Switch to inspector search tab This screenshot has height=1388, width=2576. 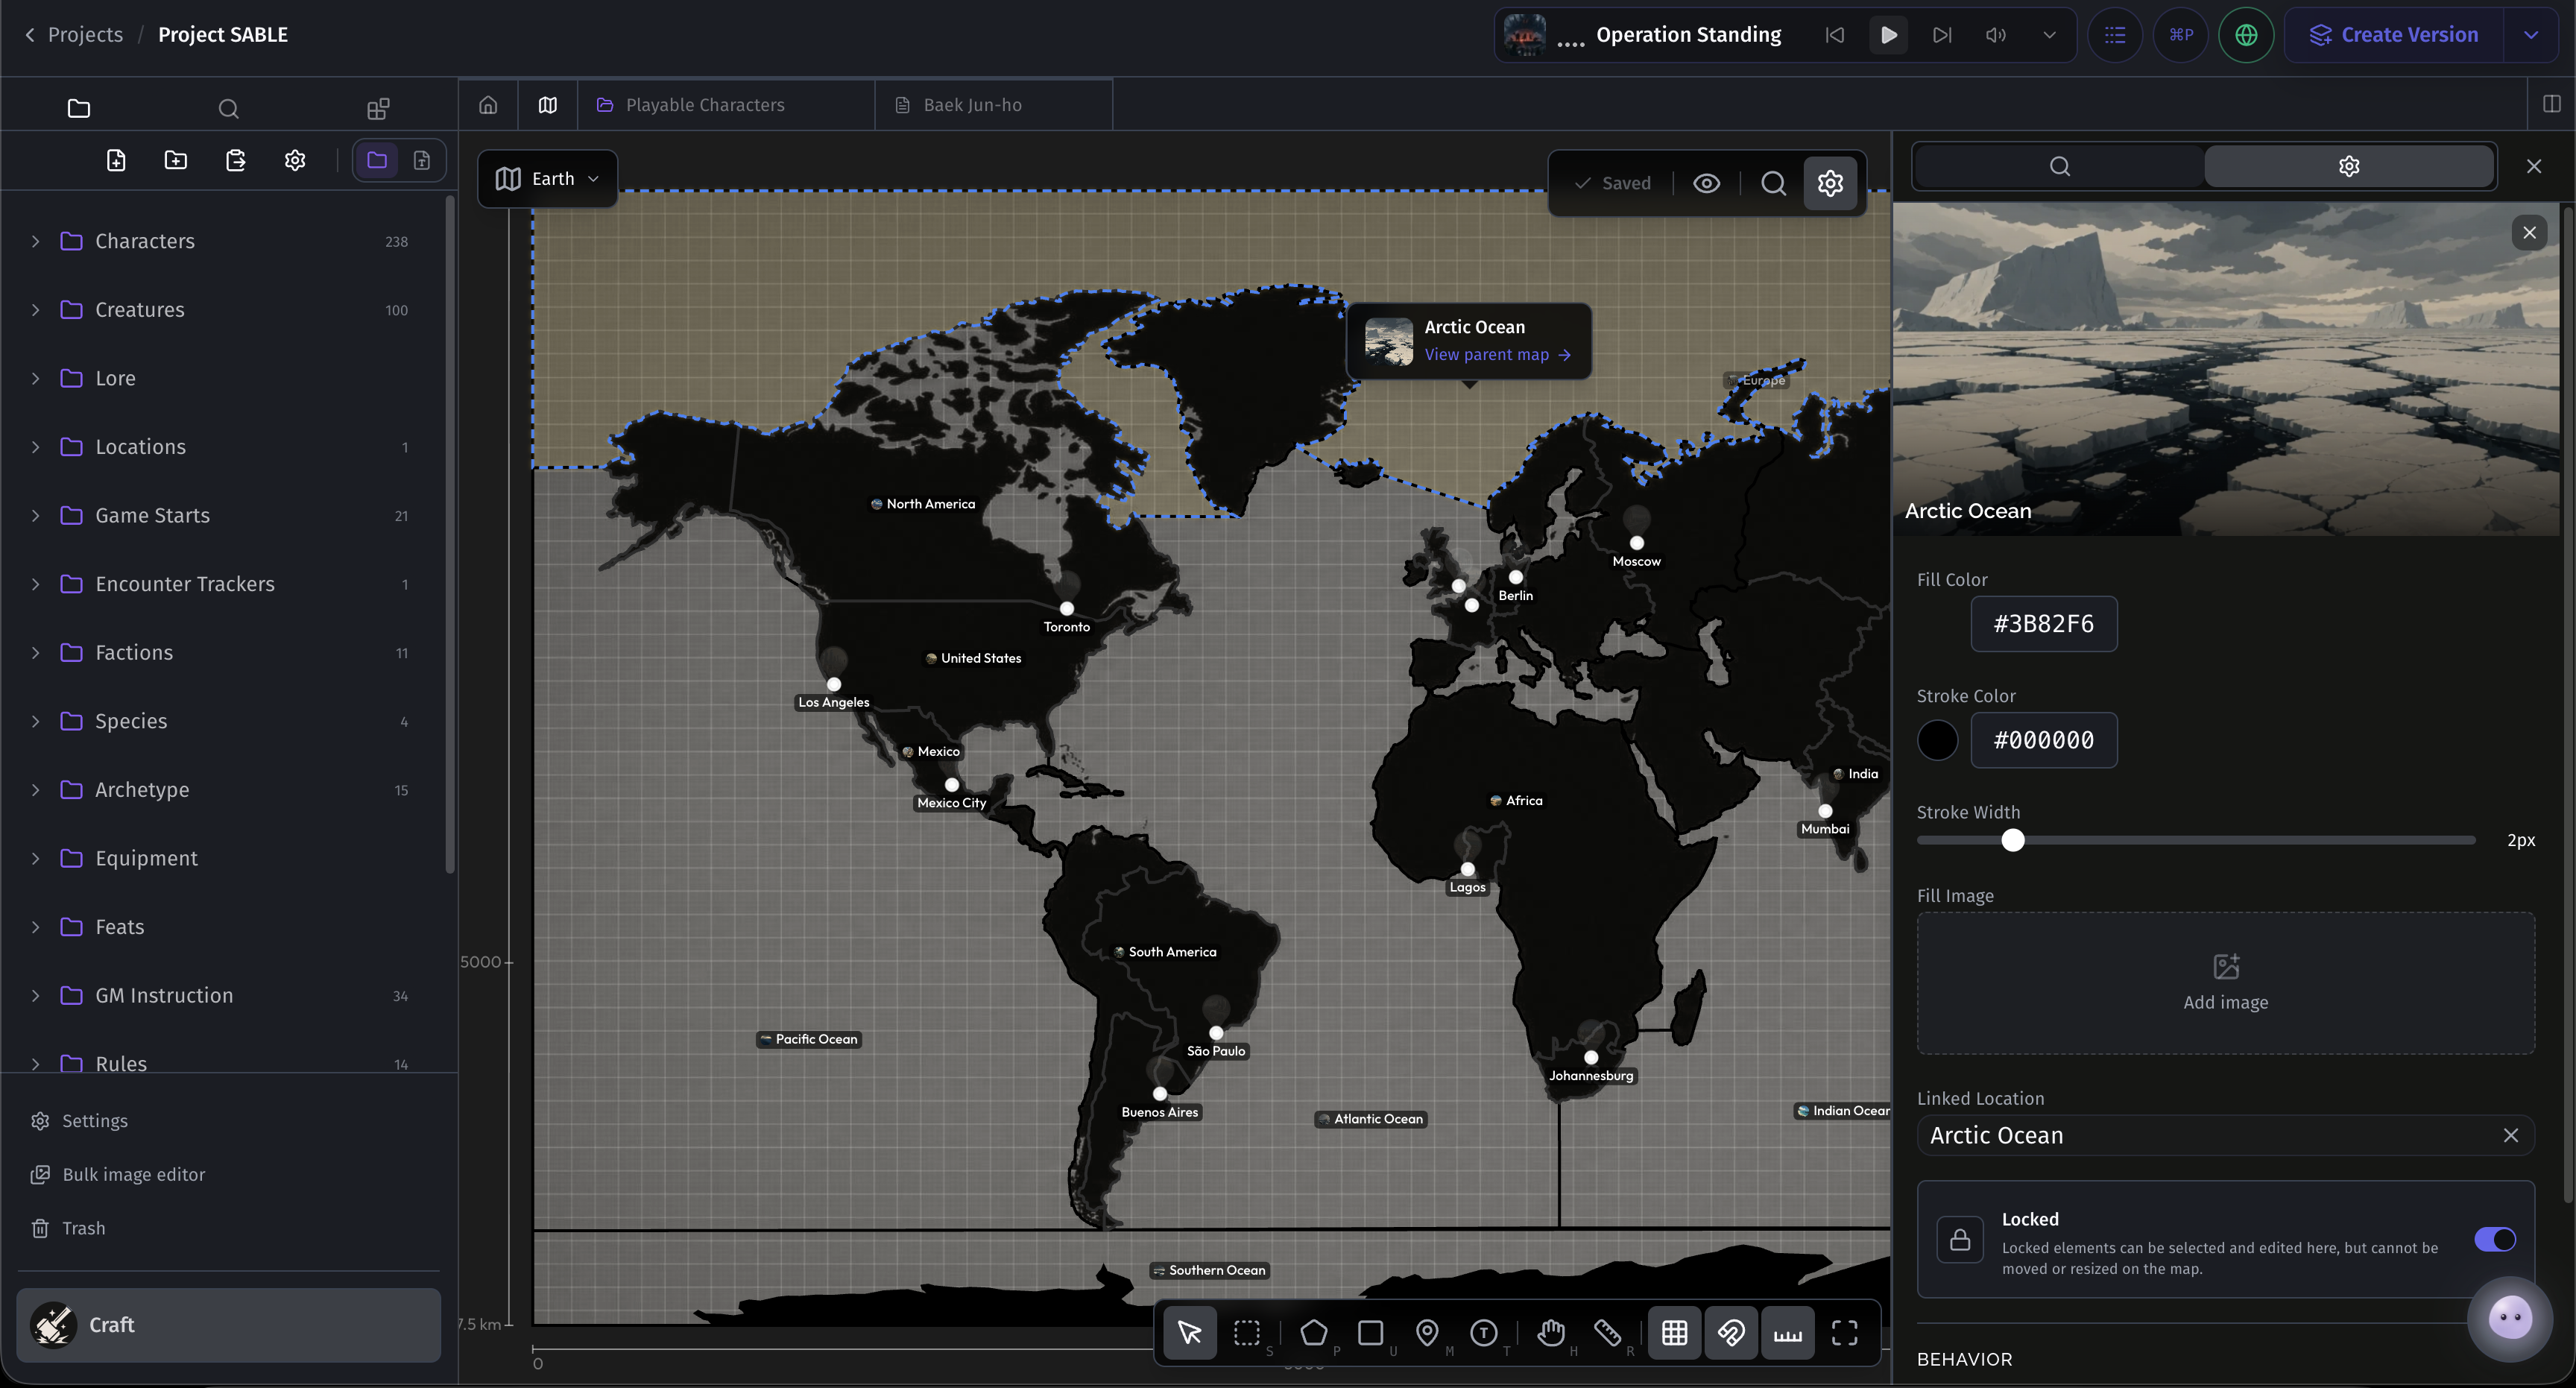coord(2059,166)
